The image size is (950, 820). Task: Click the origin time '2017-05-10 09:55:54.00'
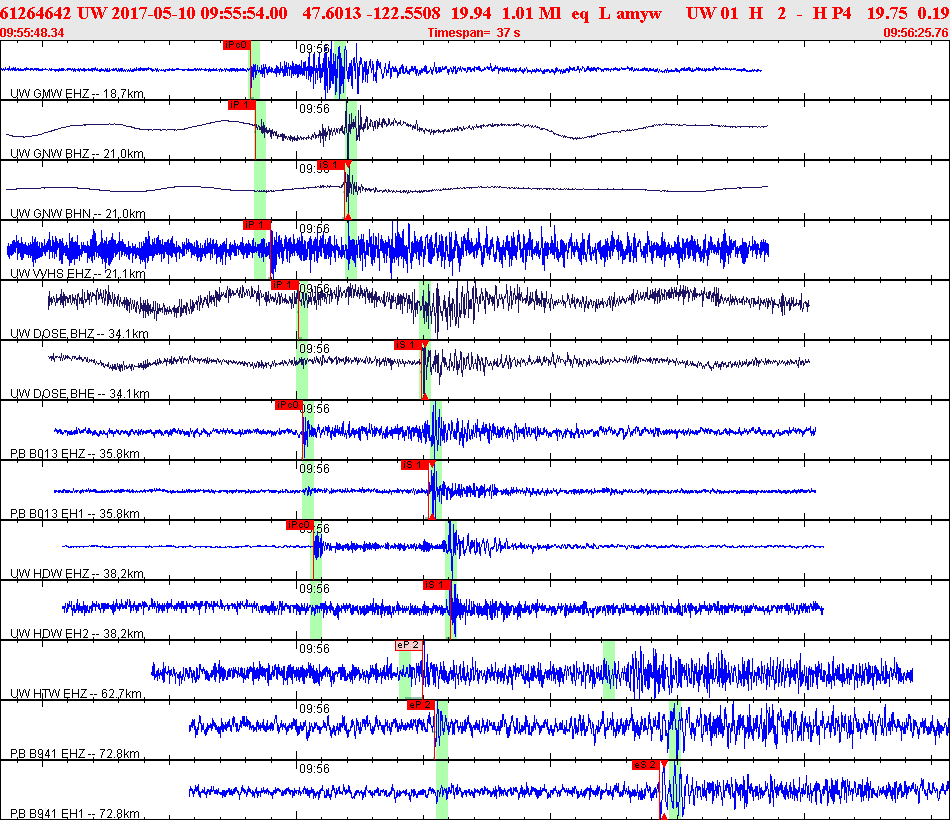(x=199, y=13)
